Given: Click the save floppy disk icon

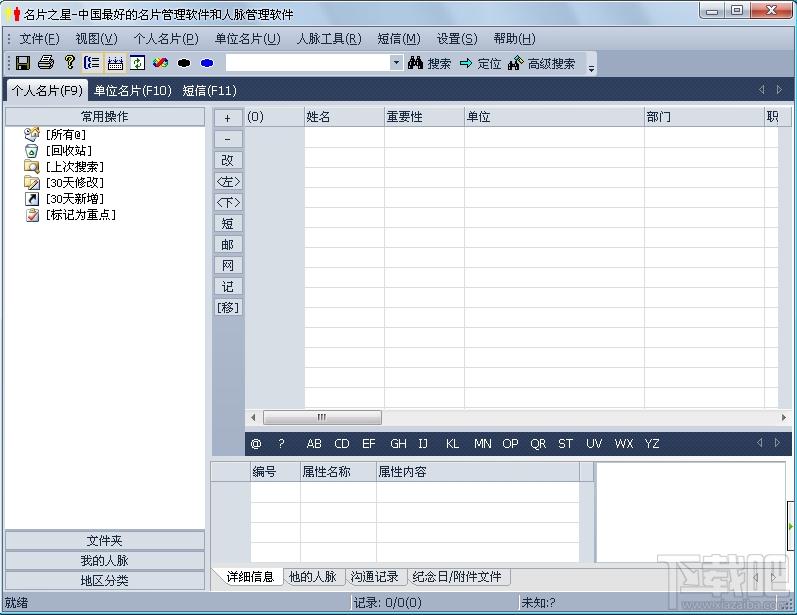Looking at the screenshot, I should tap(22, 63).
